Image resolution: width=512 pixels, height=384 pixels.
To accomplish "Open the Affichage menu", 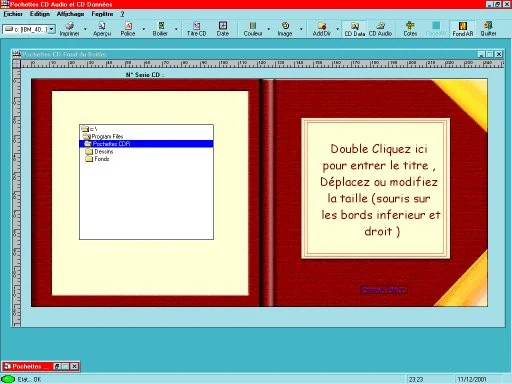I will [x=70, y=14].
